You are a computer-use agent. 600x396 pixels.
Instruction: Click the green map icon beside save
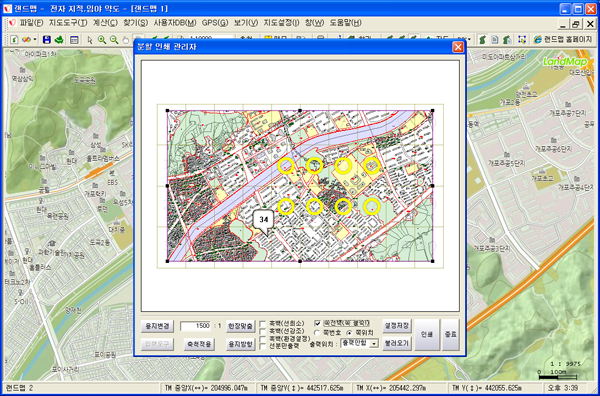[59, 39]
